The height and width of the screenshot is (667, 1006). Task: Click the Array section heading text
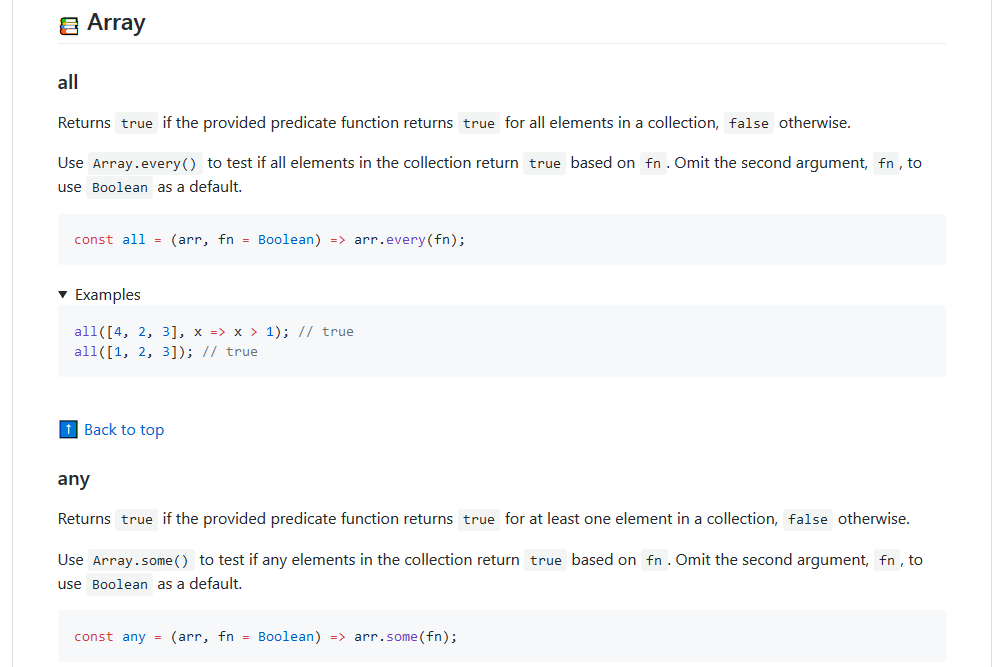click(116, 23)
